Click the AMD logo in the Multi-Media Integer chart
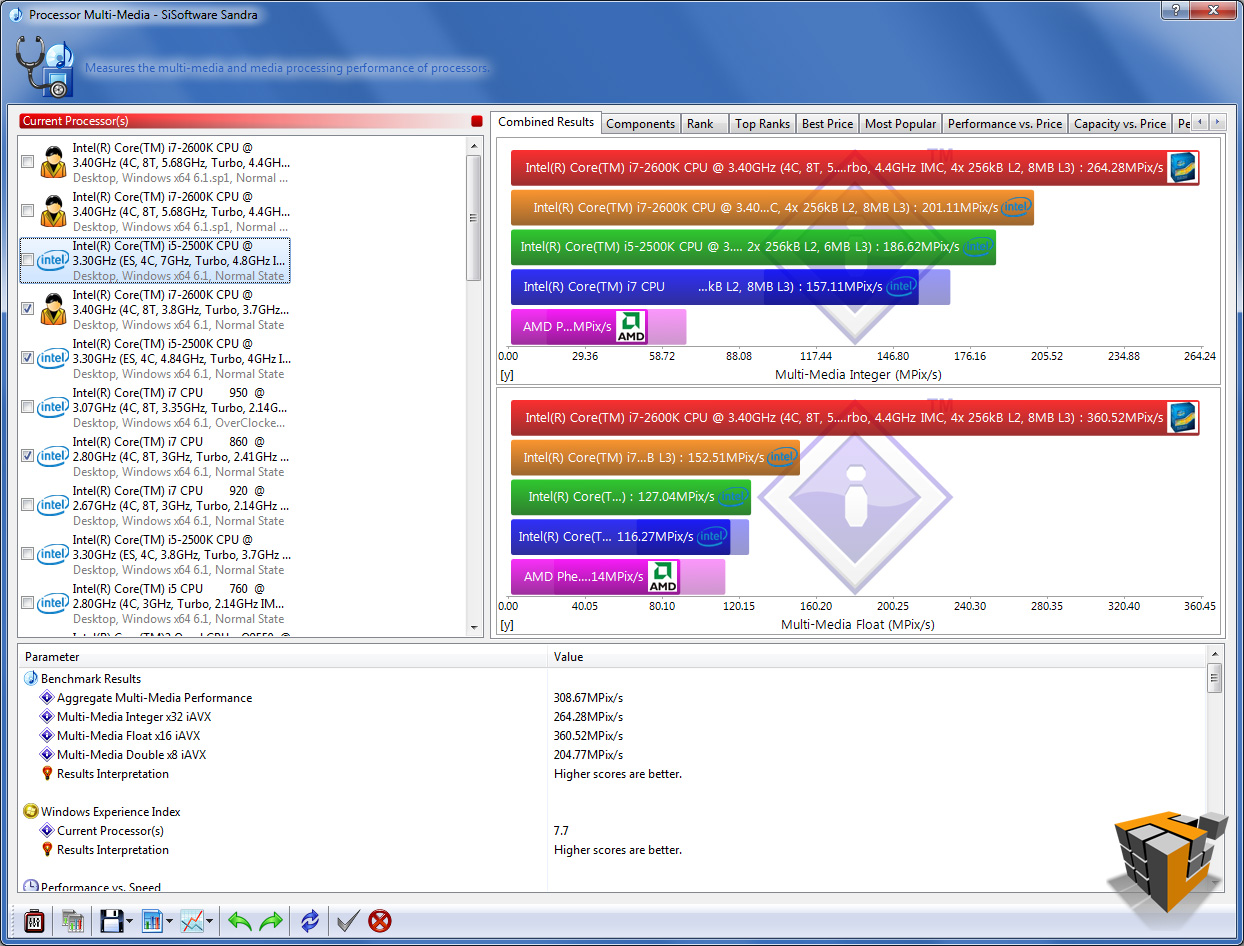Viewport: 1244px width, 946px height. coord(631,327)
